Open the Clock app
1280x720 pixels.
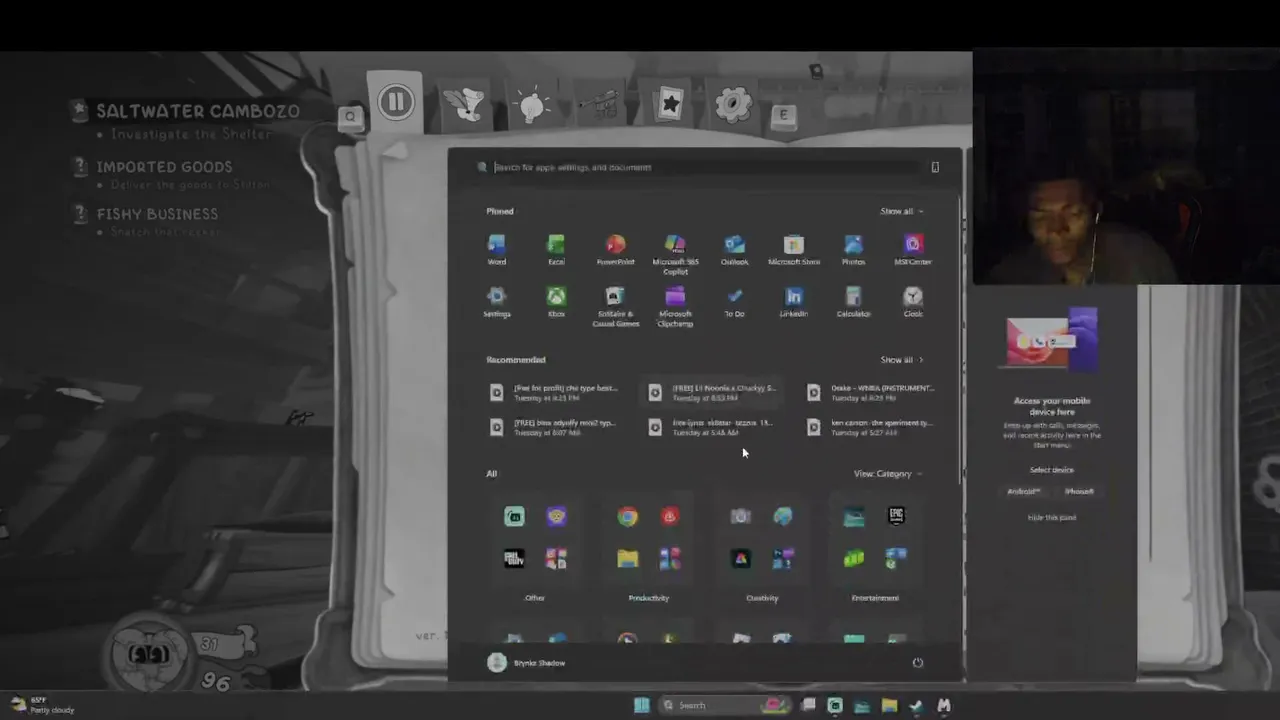[x=913, y=301]
